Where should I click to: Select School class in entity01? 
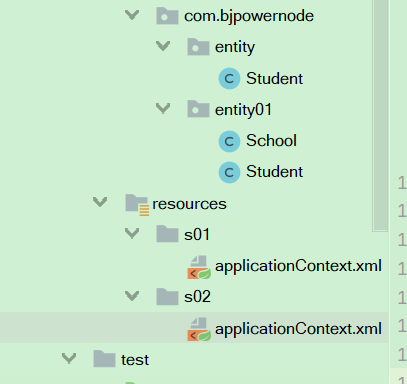(x=271, y=140)
